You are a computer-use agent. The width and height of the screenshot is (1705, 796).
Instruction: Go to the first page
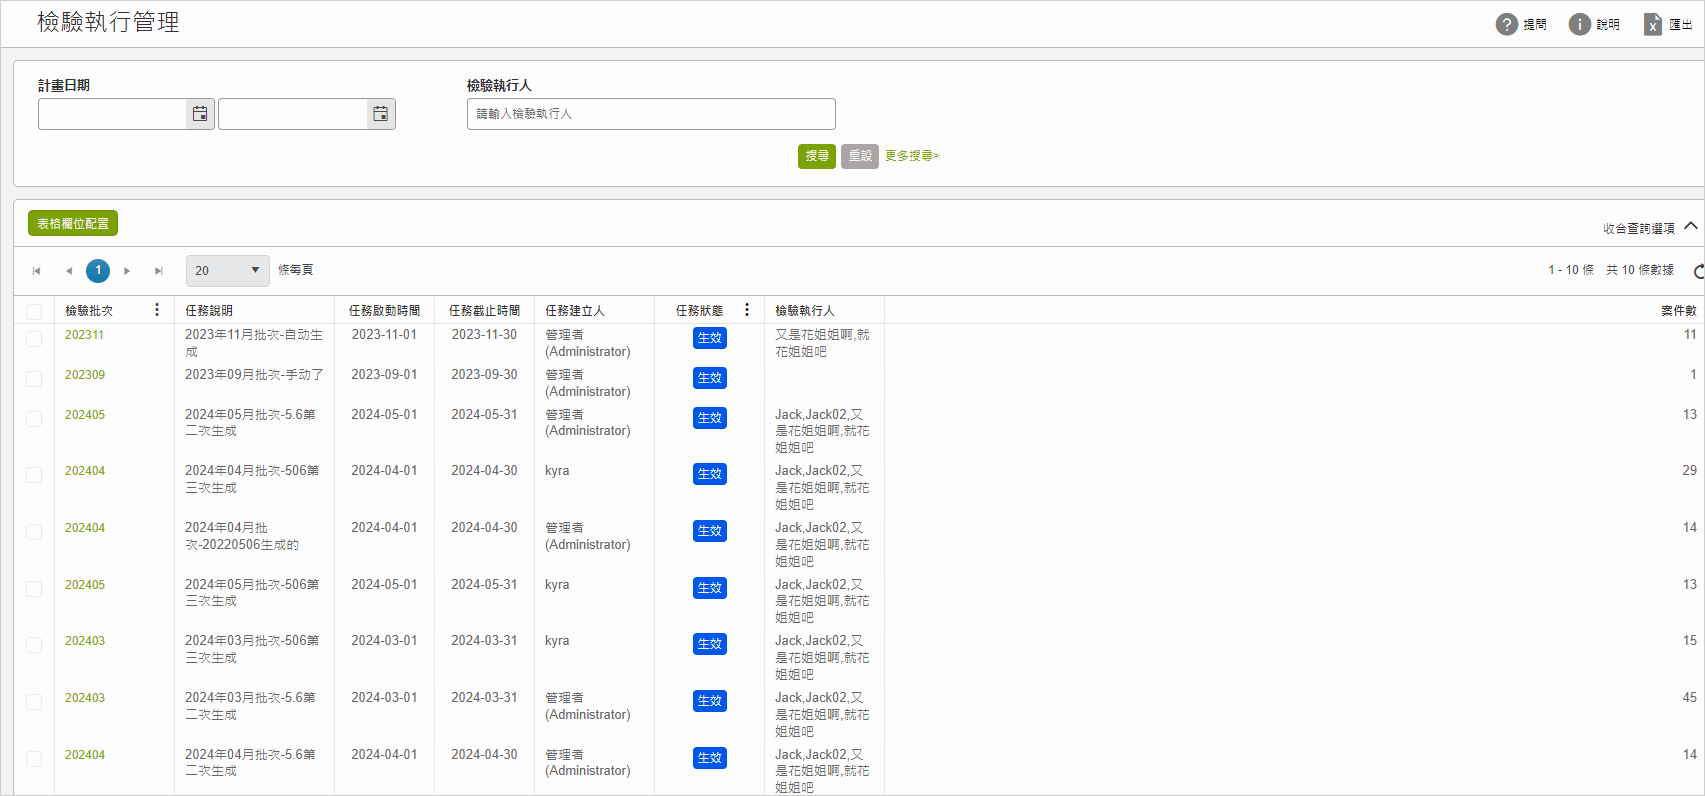[37, 271]
